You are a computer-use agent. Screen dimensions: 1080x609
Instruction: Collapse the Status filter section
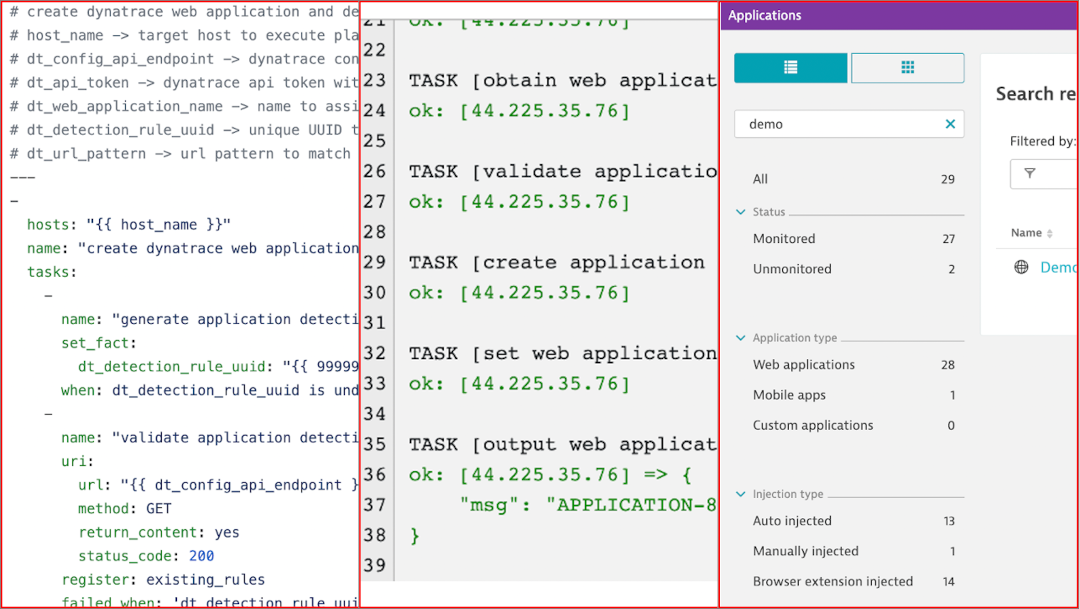click(x=740, y=211)
